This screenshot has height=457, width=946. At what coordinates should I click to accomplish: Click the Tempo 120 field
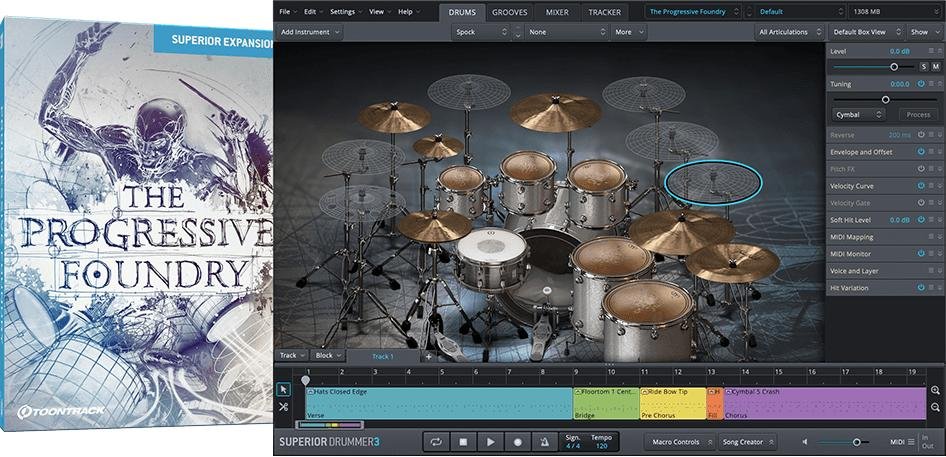click(x=602, y=442)
